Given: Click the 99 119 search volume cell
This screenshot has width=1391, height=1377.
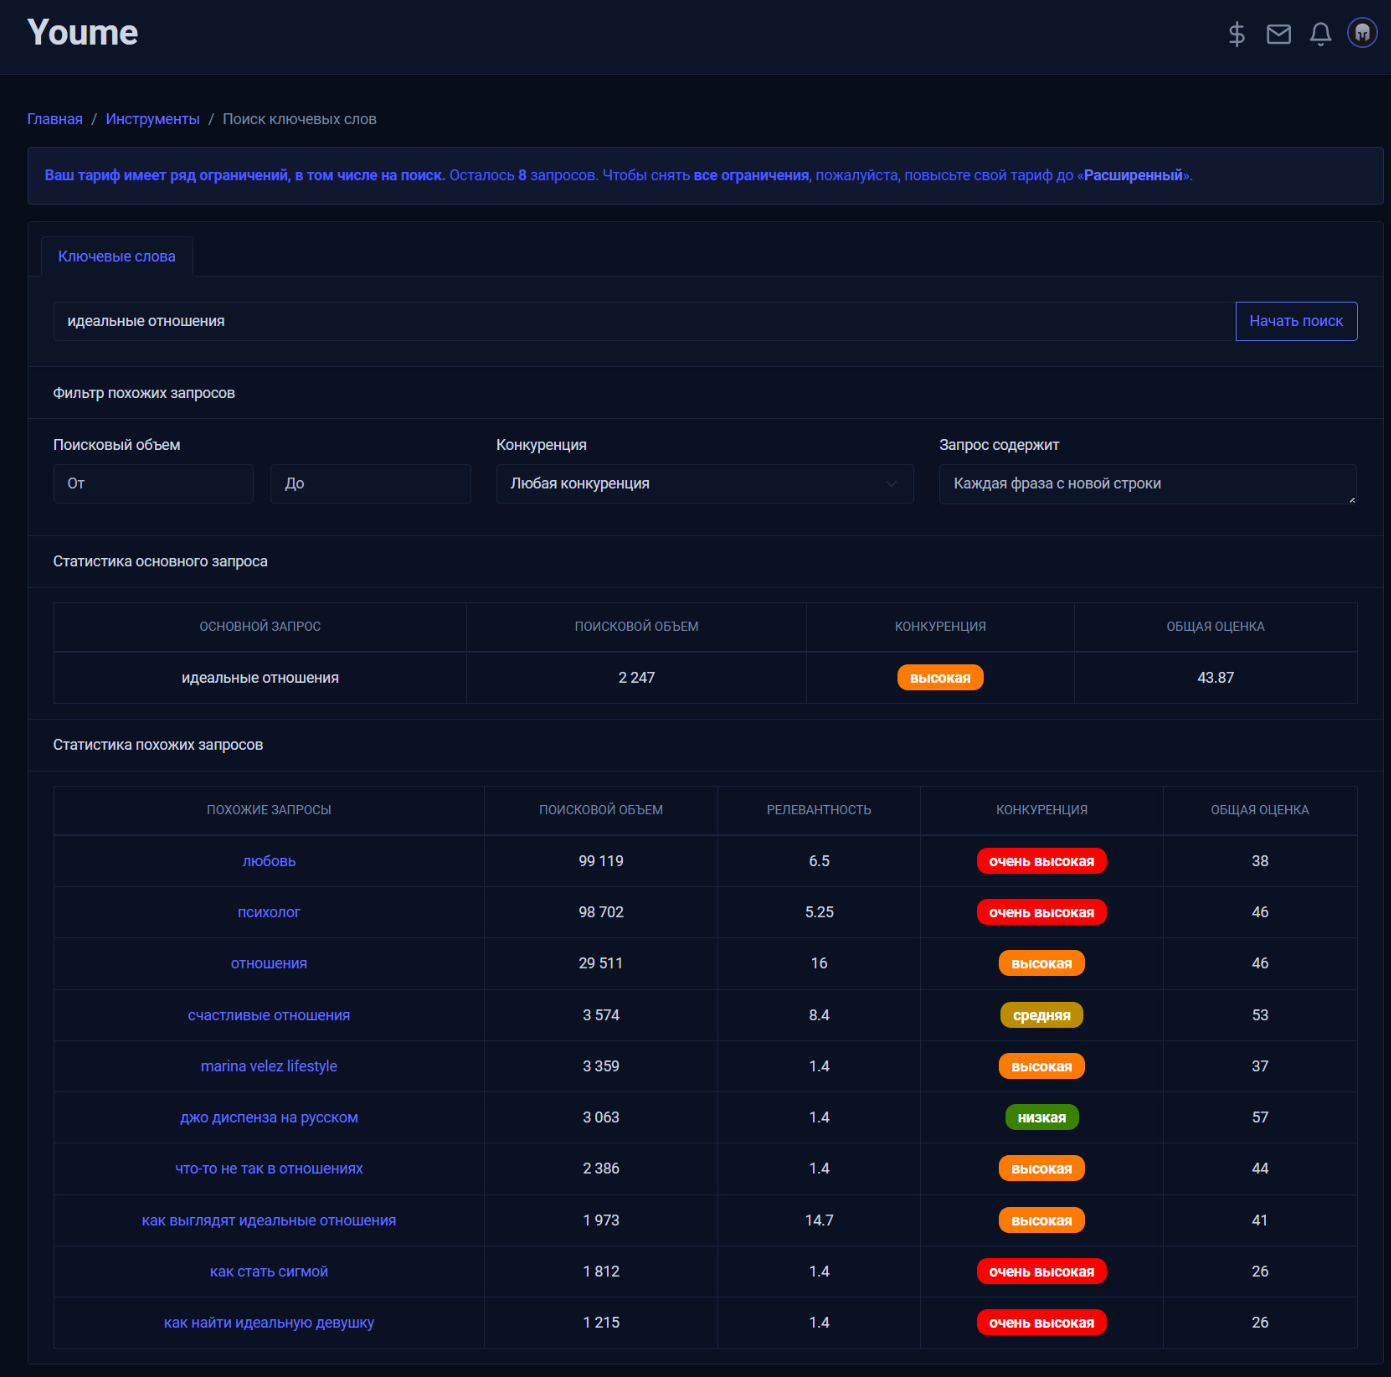Looking at the screenshot, I should point(601,861).
